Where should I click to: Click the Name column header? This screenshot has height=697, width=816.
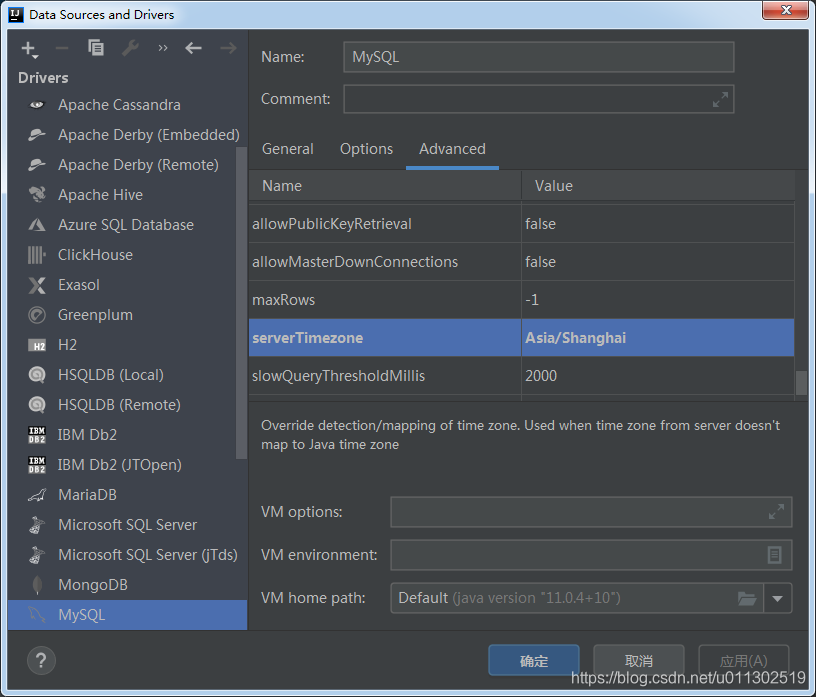(385, 186)
